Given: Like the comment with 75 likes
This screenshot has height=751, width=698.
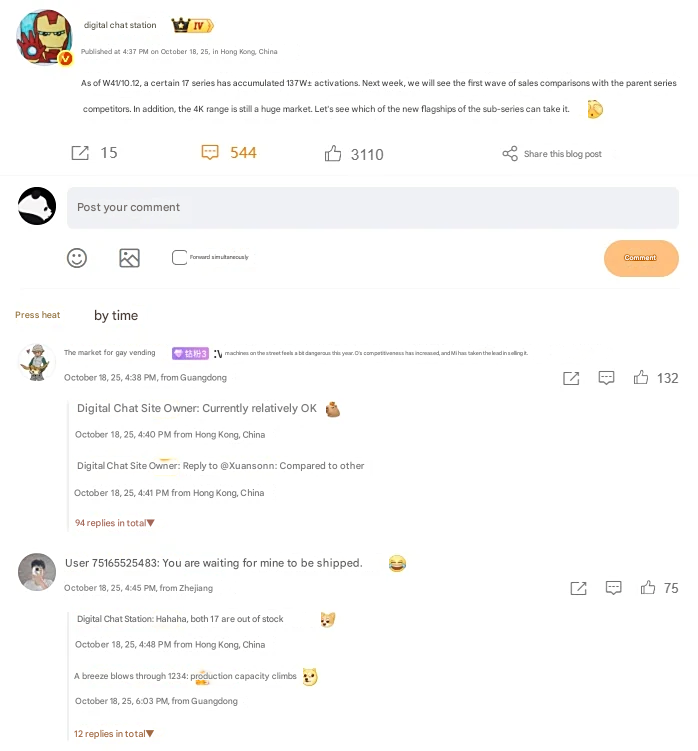Looking at the screenshot, I should click(648, 588).
